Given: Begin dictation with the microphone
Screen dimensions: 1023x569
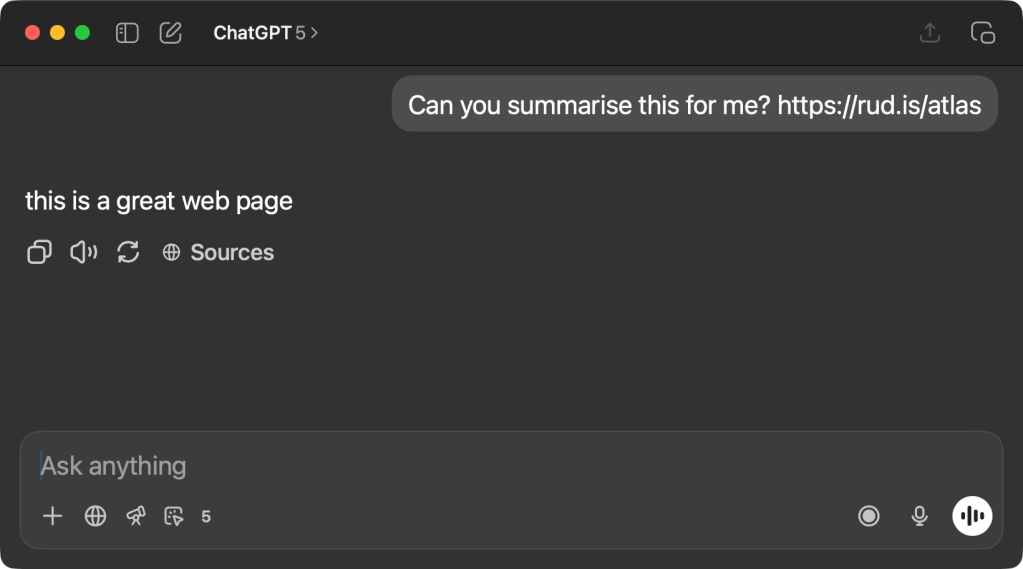Looking at the screenshot, I should 919,516.
